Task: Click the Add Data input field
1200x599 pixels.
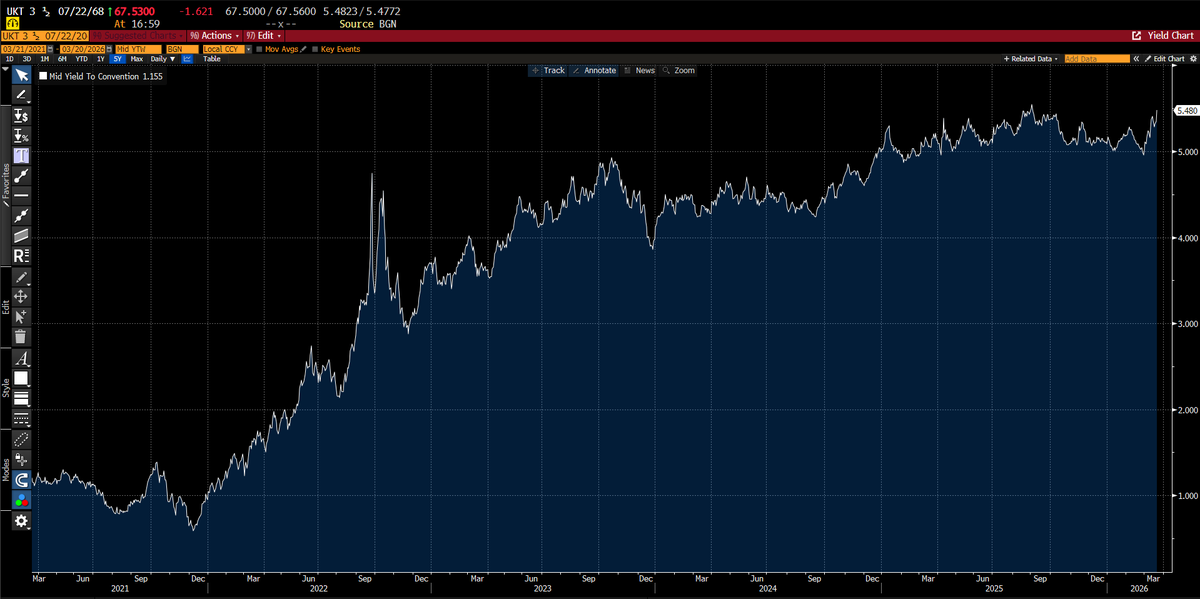Action: point(1097,59)
